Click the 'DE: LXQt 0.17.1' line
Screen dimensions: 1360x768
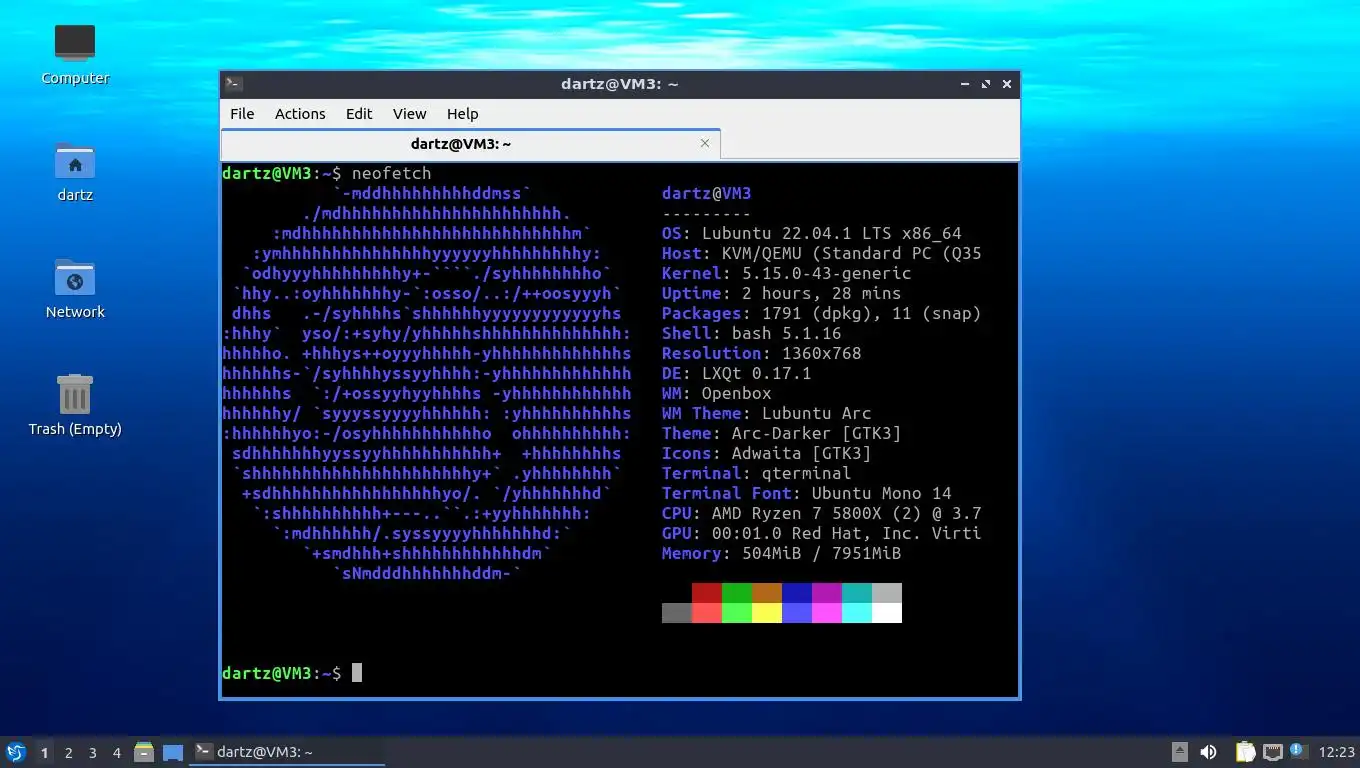point(736,373)
